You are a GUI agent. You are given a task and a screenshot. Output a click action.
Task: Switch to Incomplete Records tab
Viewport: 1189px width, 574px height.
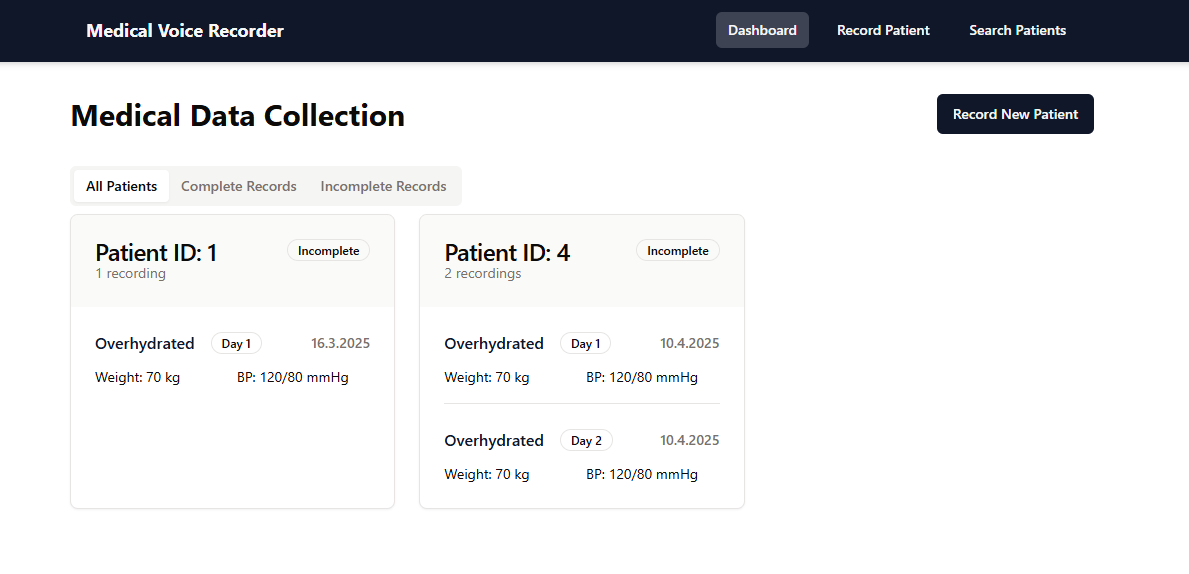[x=383, y=186]
